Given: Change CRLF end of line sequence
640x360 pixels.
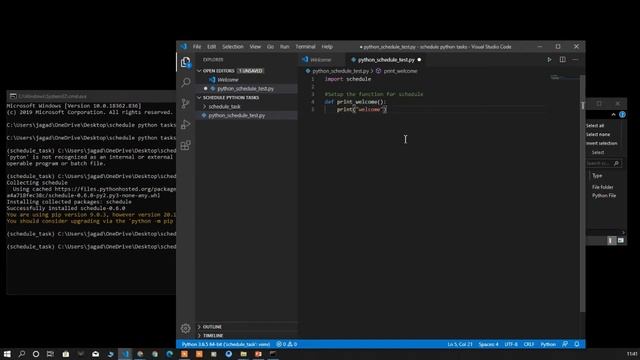Looking at the screenshot, I should (x=529, y=344).
